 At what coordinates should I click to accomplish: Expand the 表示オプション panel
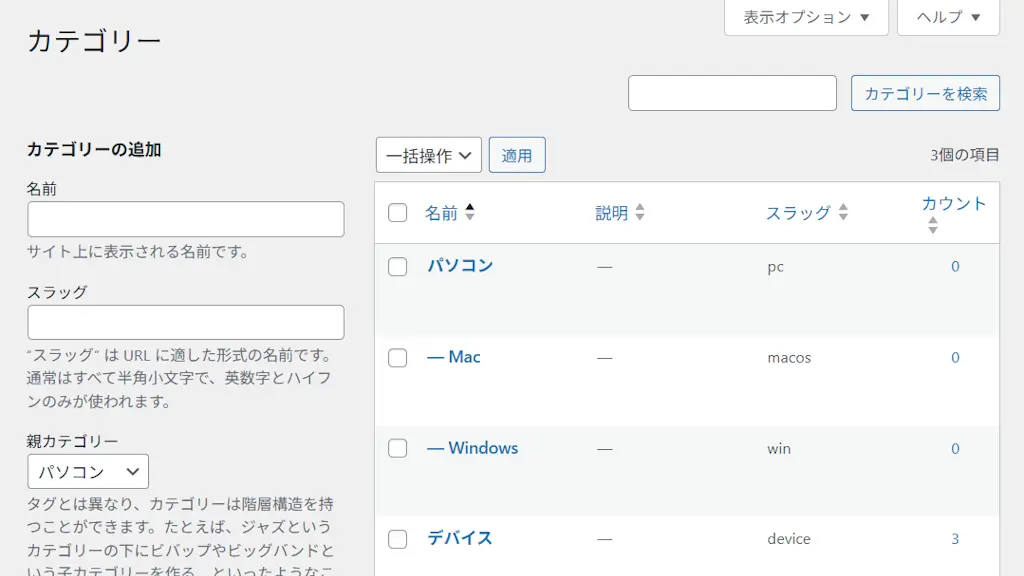click(805, 17)
